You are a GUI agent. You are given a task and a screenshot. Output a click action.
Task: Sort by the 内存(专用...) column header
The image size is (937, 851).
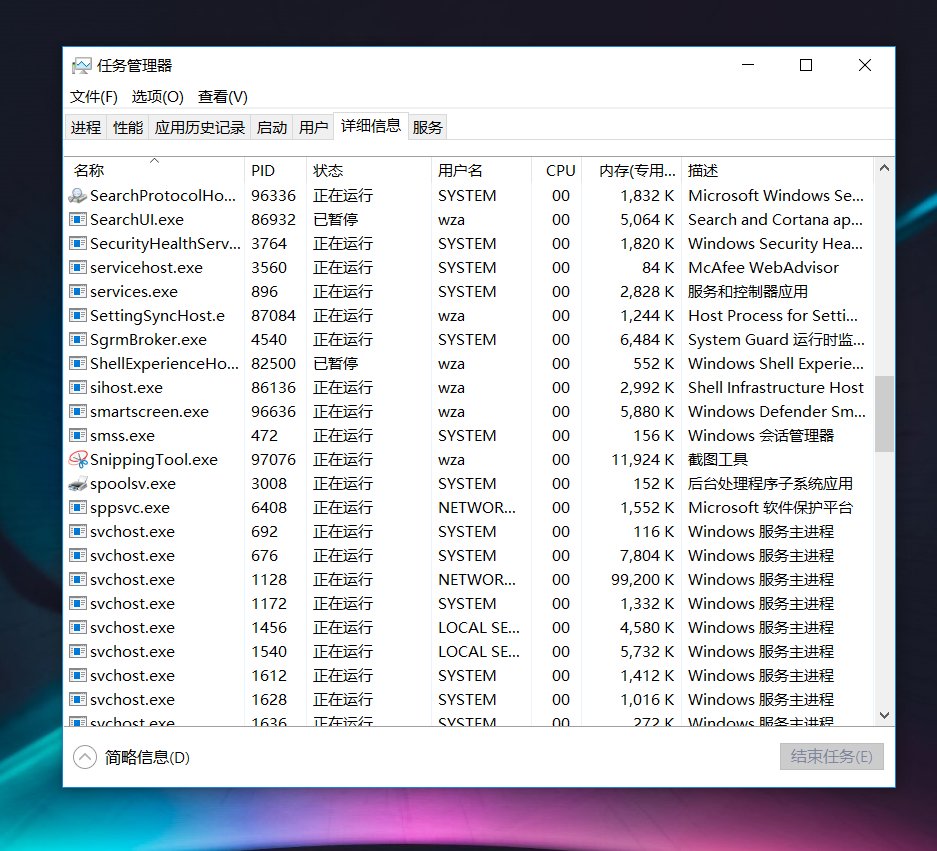click(x=632, y=170)
